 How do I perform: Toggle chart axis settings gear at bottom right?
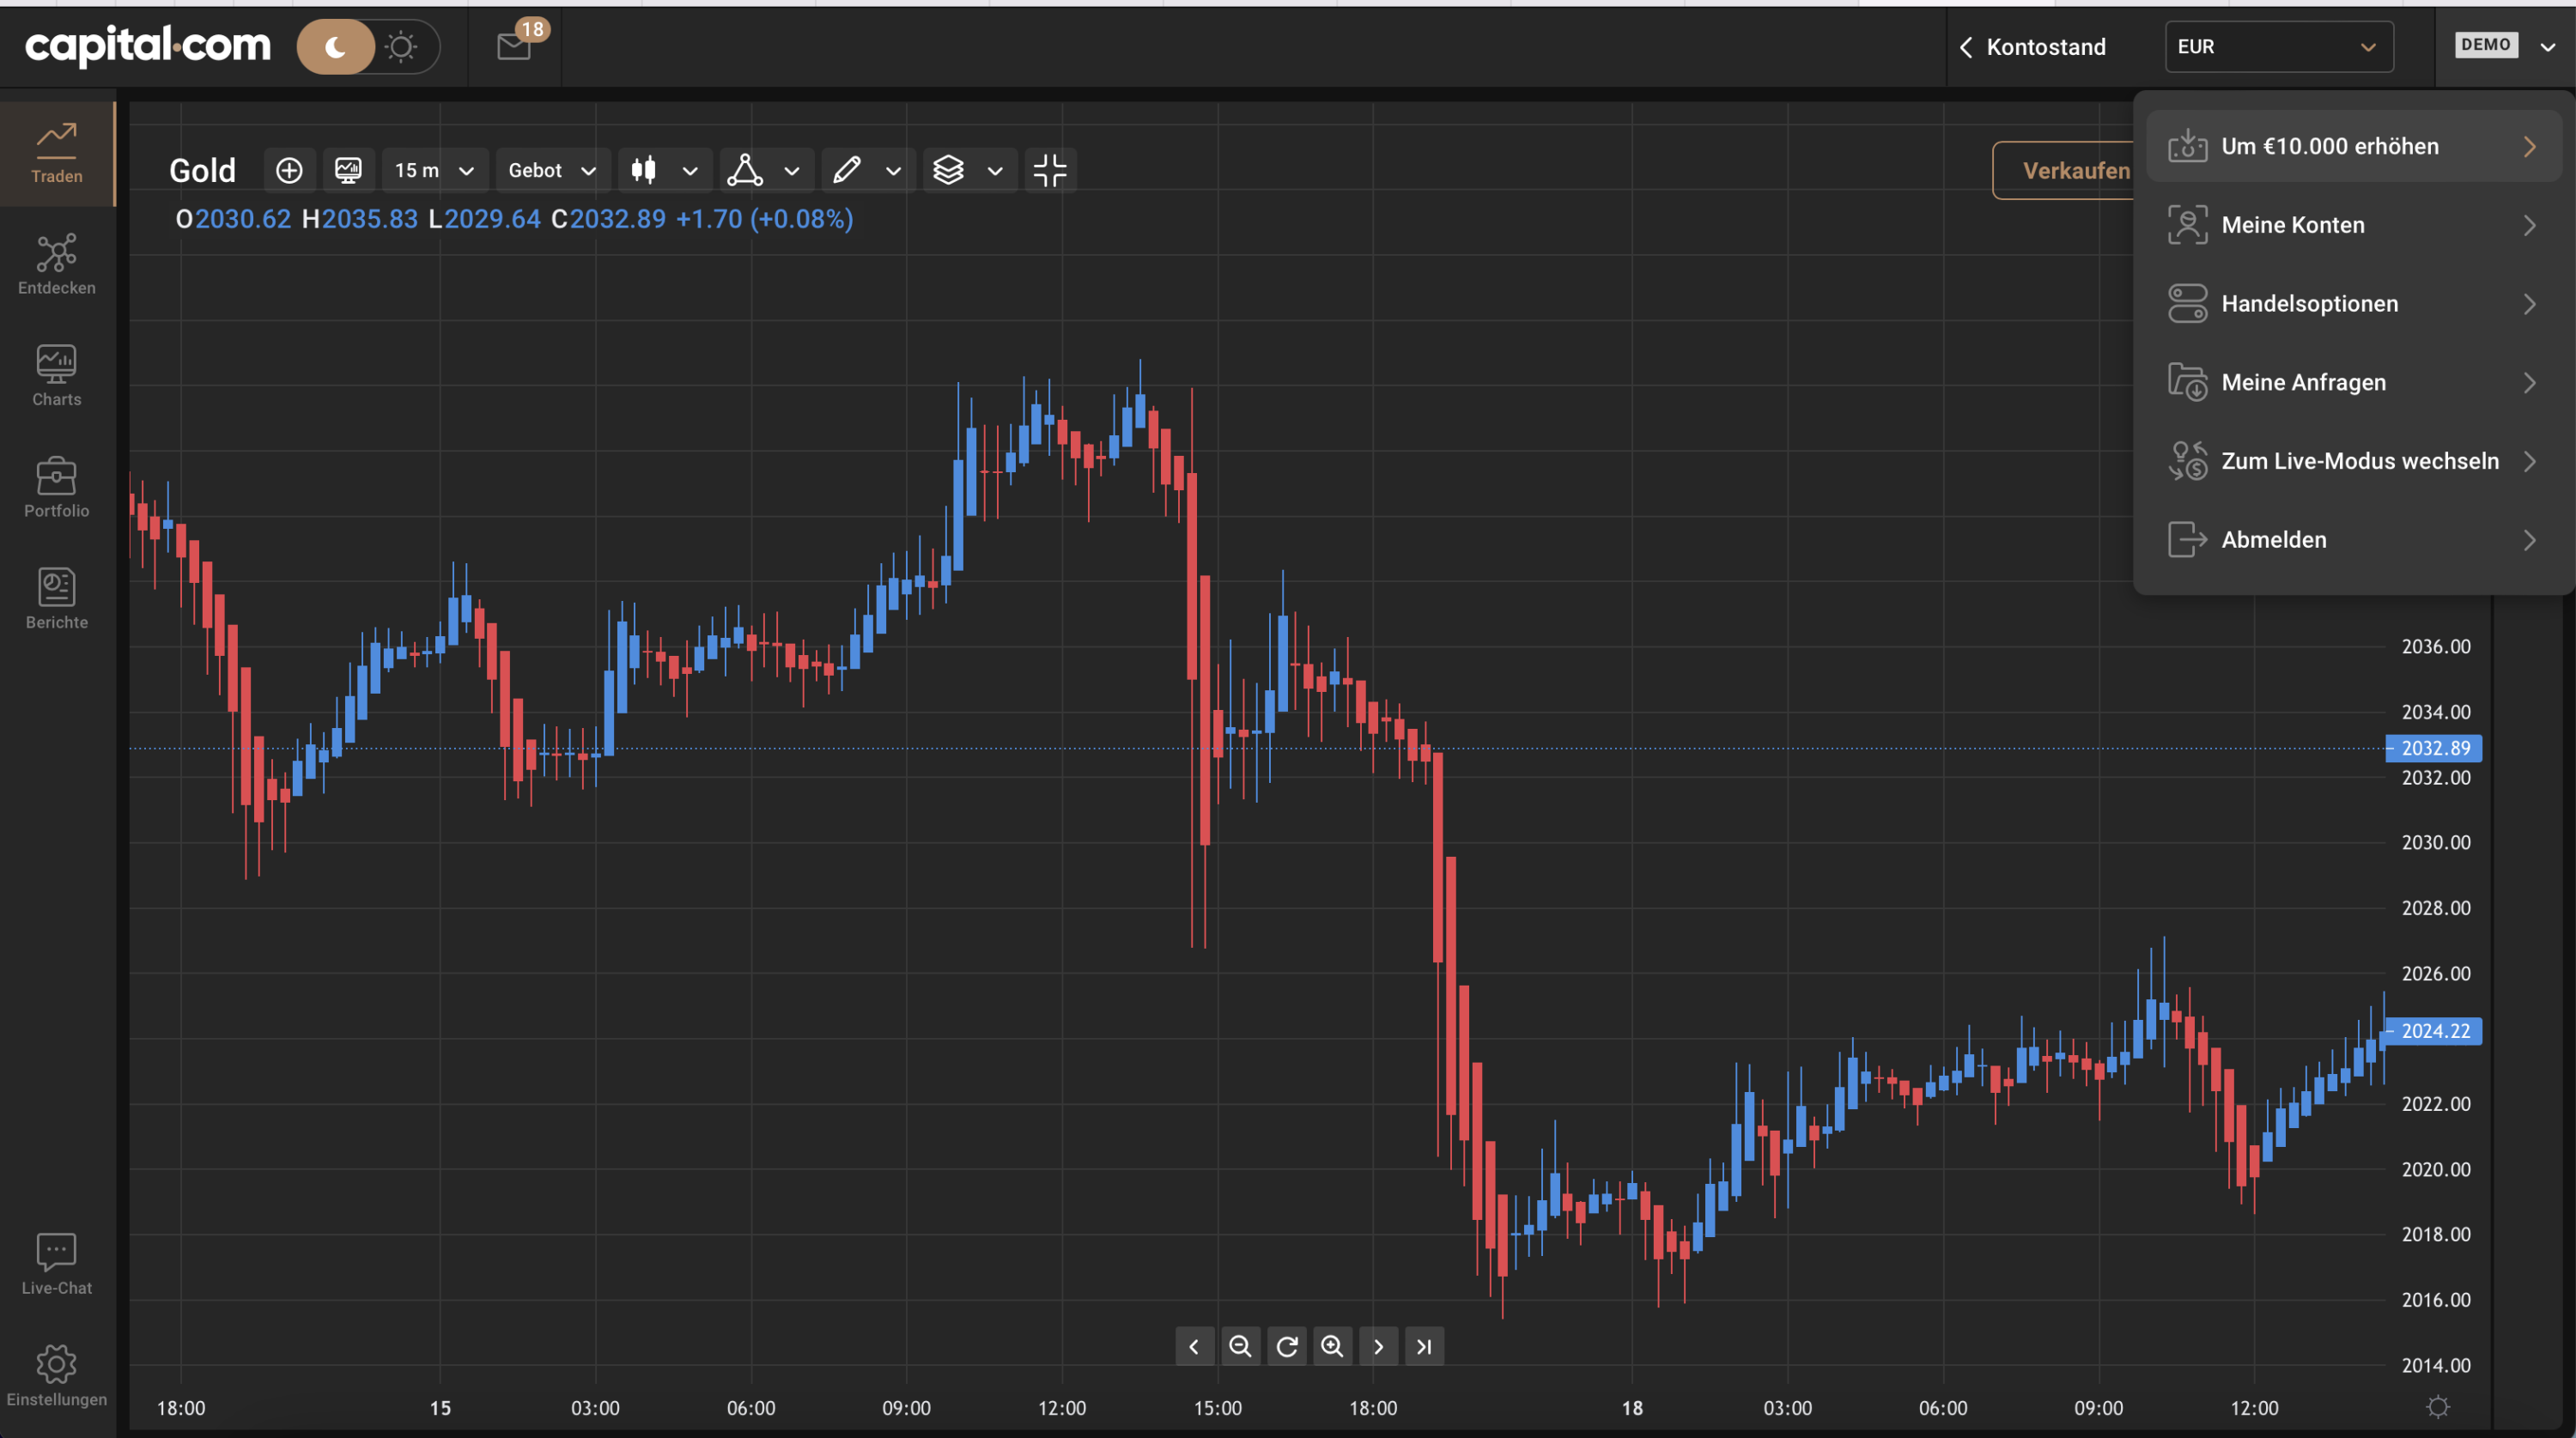(2438, 1407)
